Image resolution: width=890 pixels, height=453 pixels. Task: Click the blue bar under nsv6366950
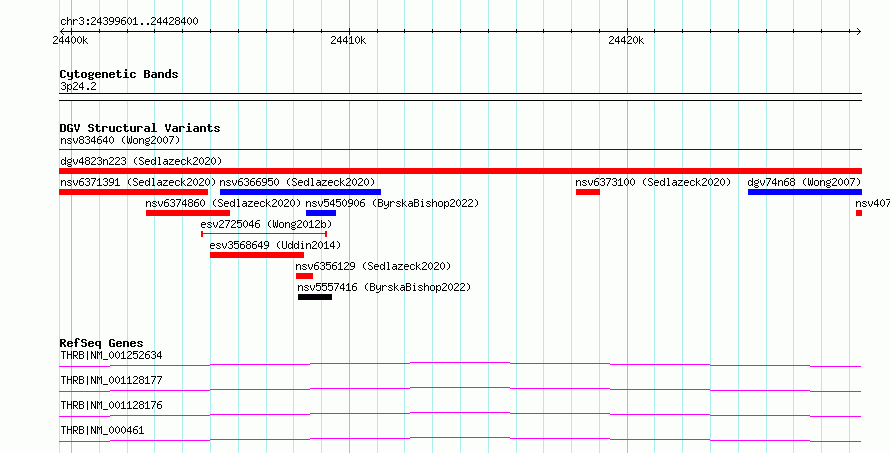300,192
